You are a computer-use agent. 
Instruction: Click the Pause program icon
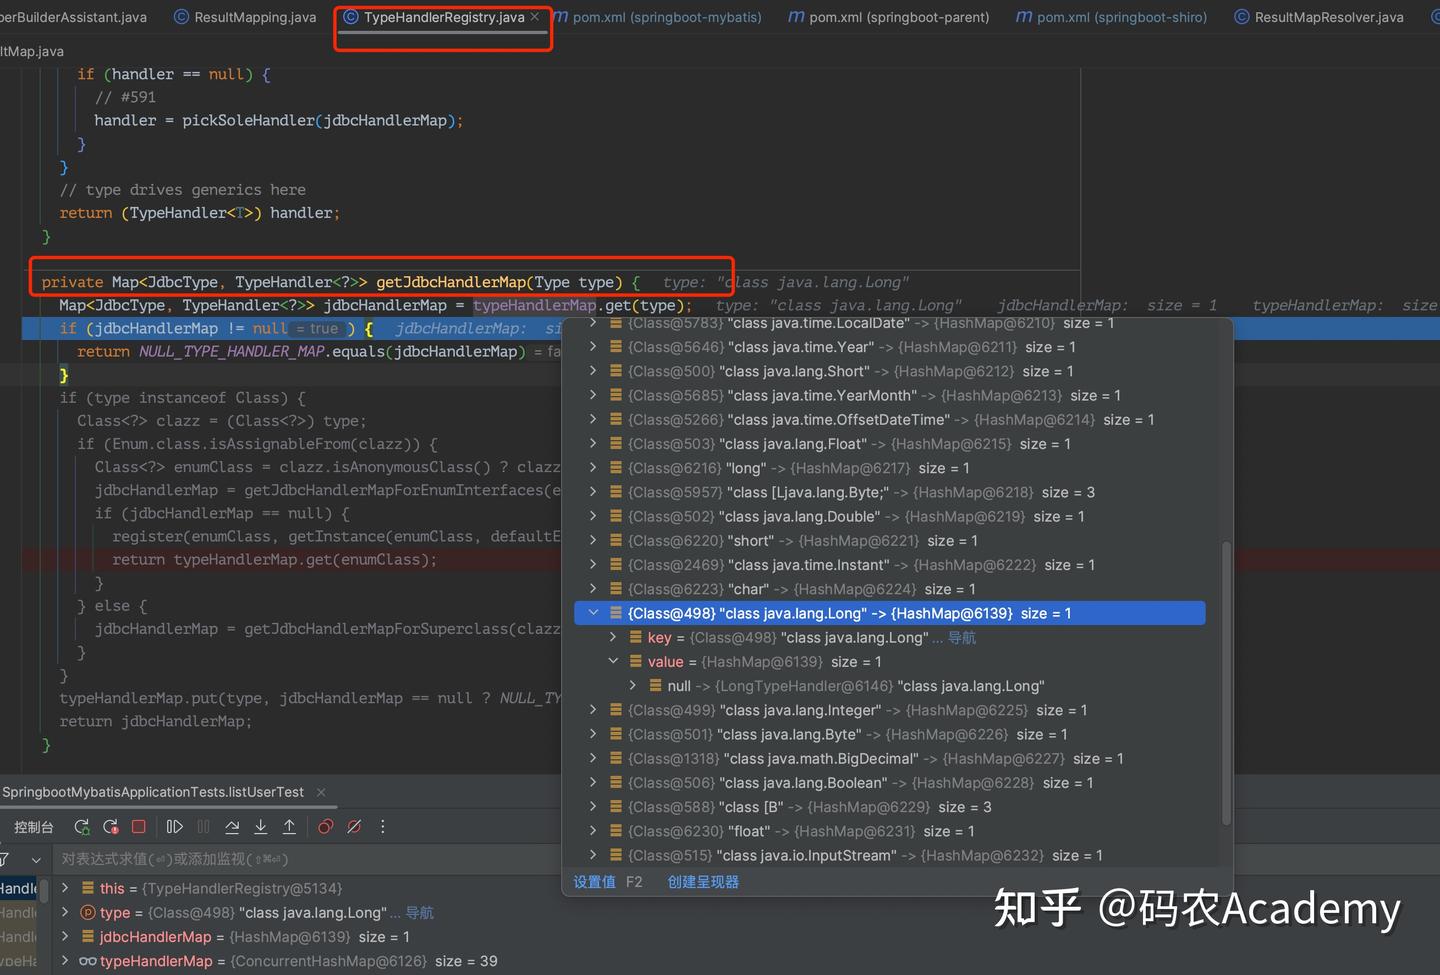[x=204, y=827]
